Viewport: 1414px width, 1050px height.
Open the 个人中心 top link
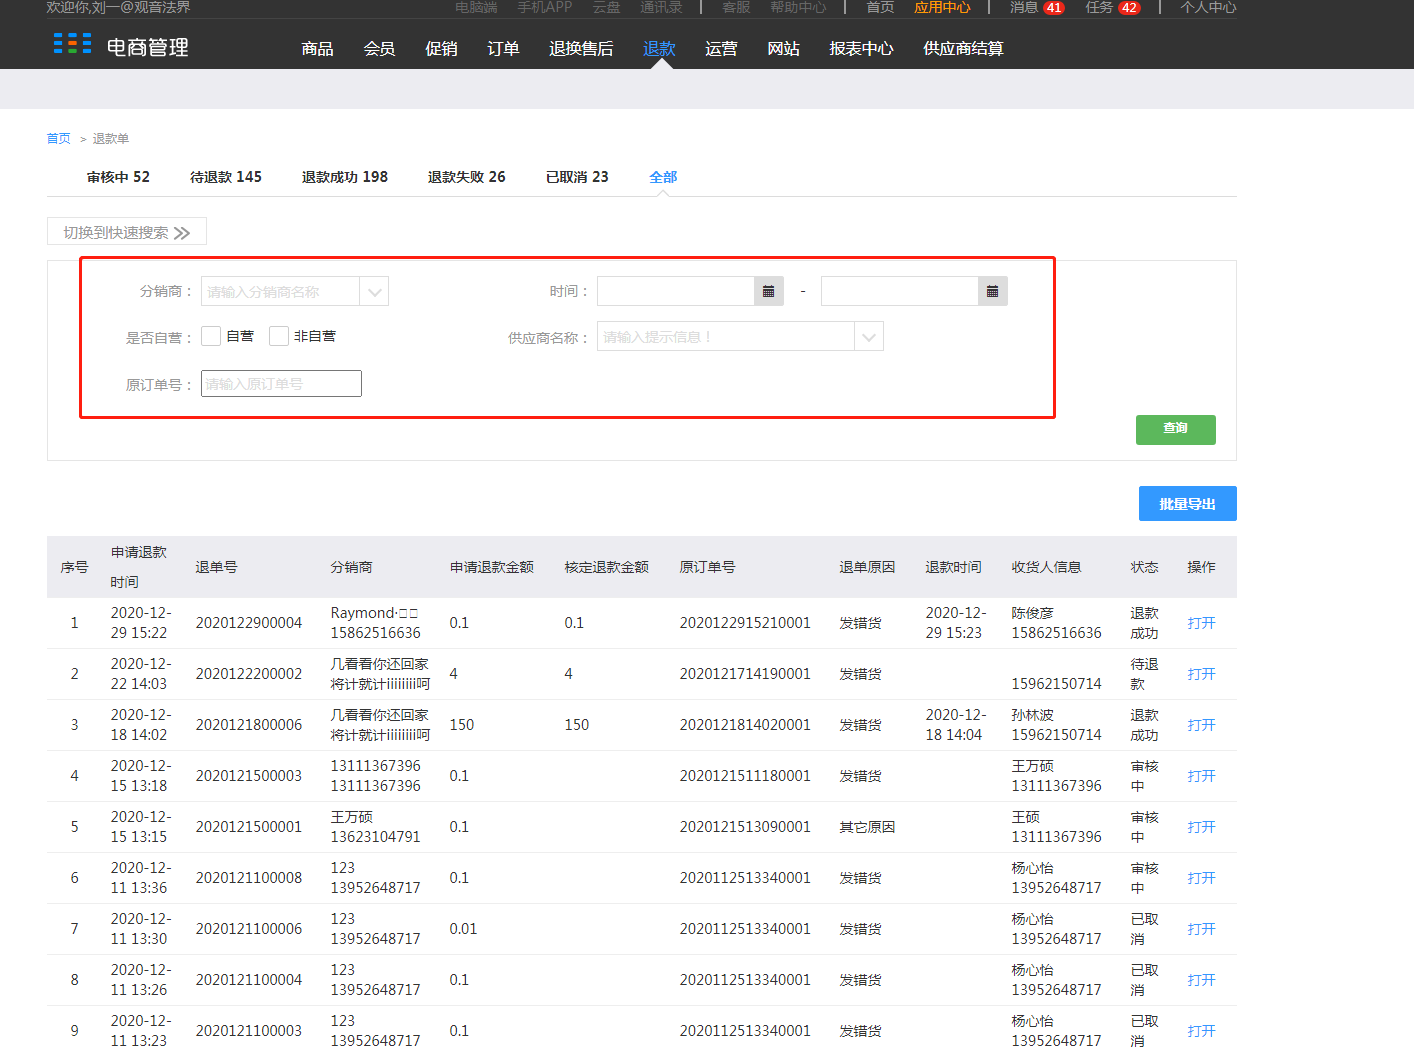[1208, 7]
